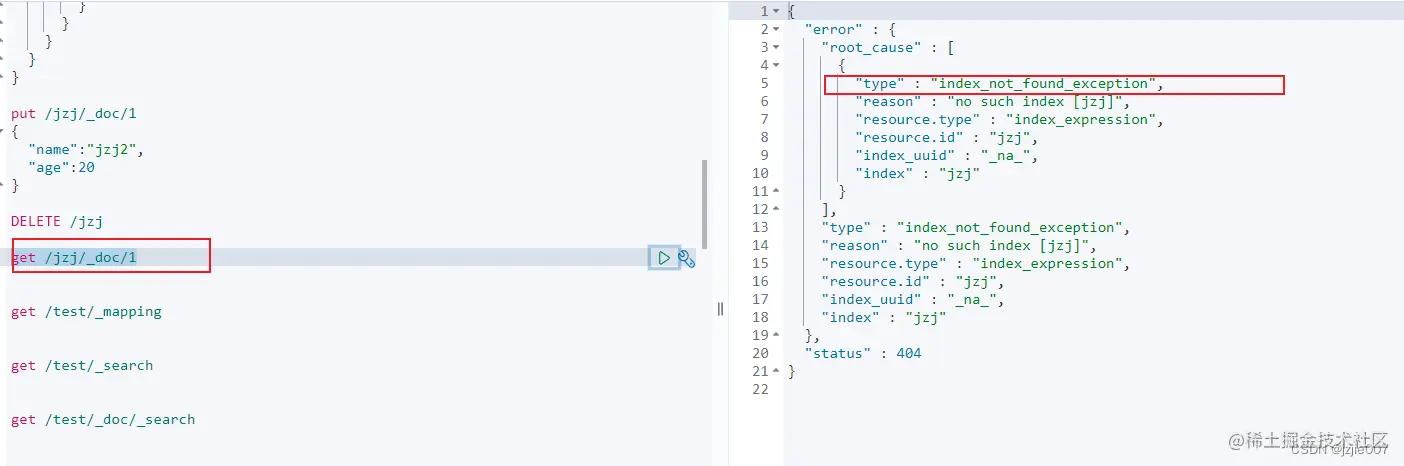Click "status" : 404 on line 20
The image size is (1404, 466).
pyautogui.click(x=863, y=354)
